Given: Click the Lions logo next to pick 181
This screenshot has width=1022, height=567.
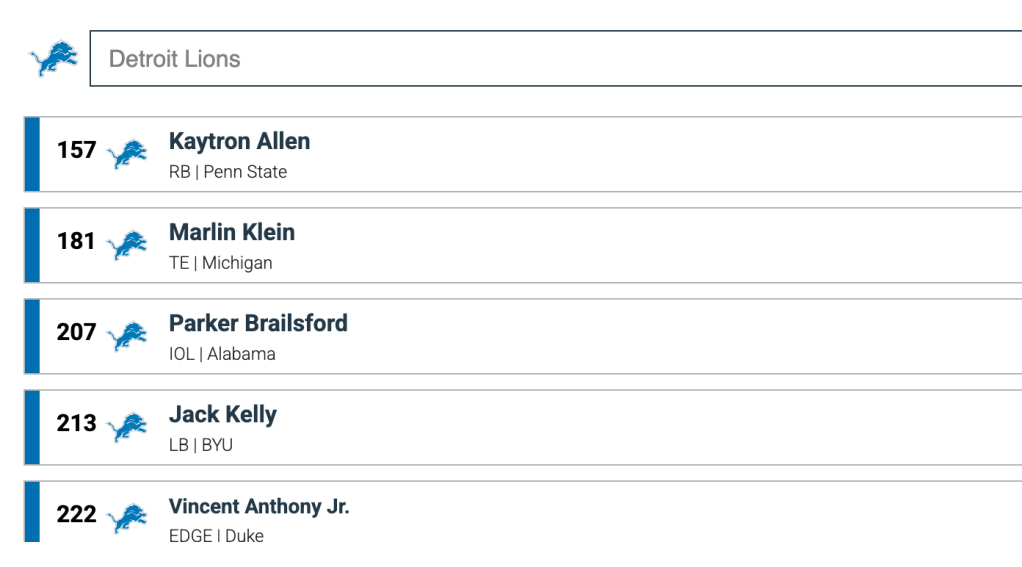Looking at the screenshot, I should coord(127,244).
